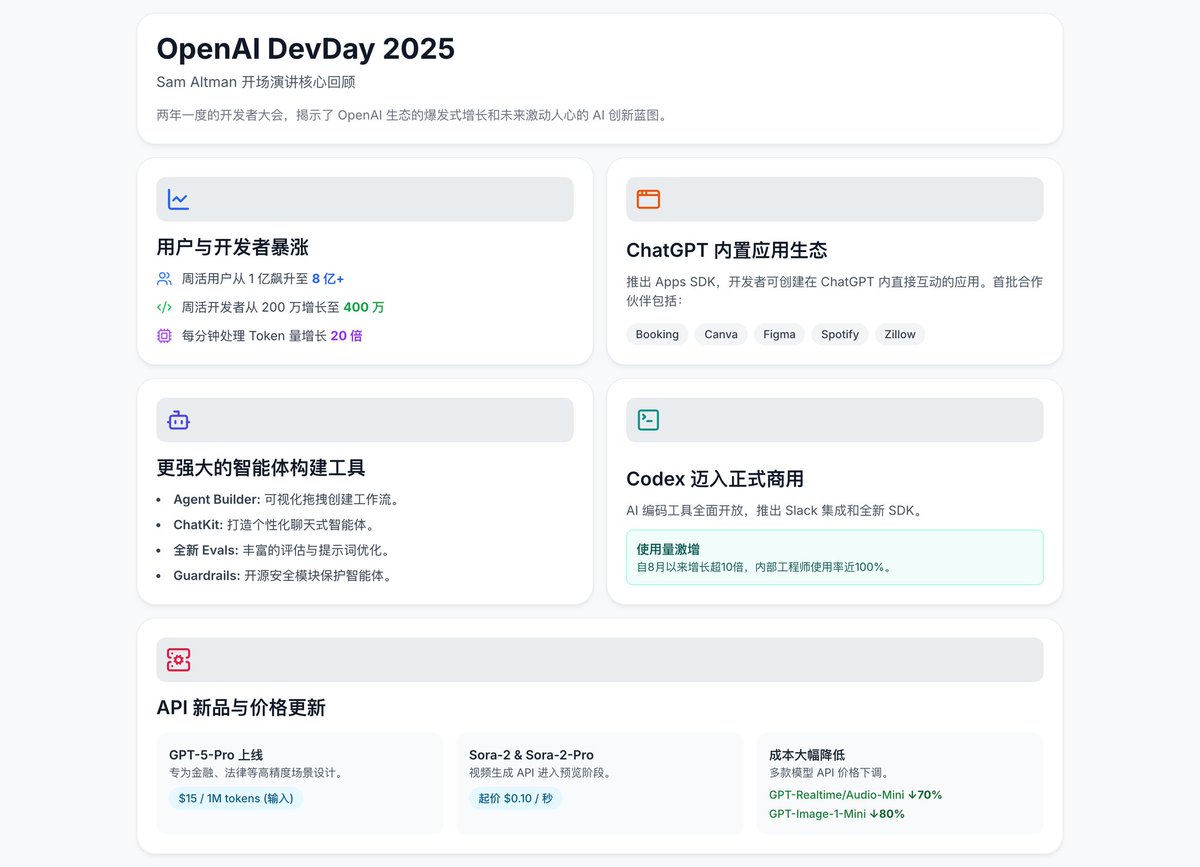Image resolution: width=1200 pixels, height=867 pixels.
Task: Select the users icon next to 周活用户 metric
Action: point(164,279)
